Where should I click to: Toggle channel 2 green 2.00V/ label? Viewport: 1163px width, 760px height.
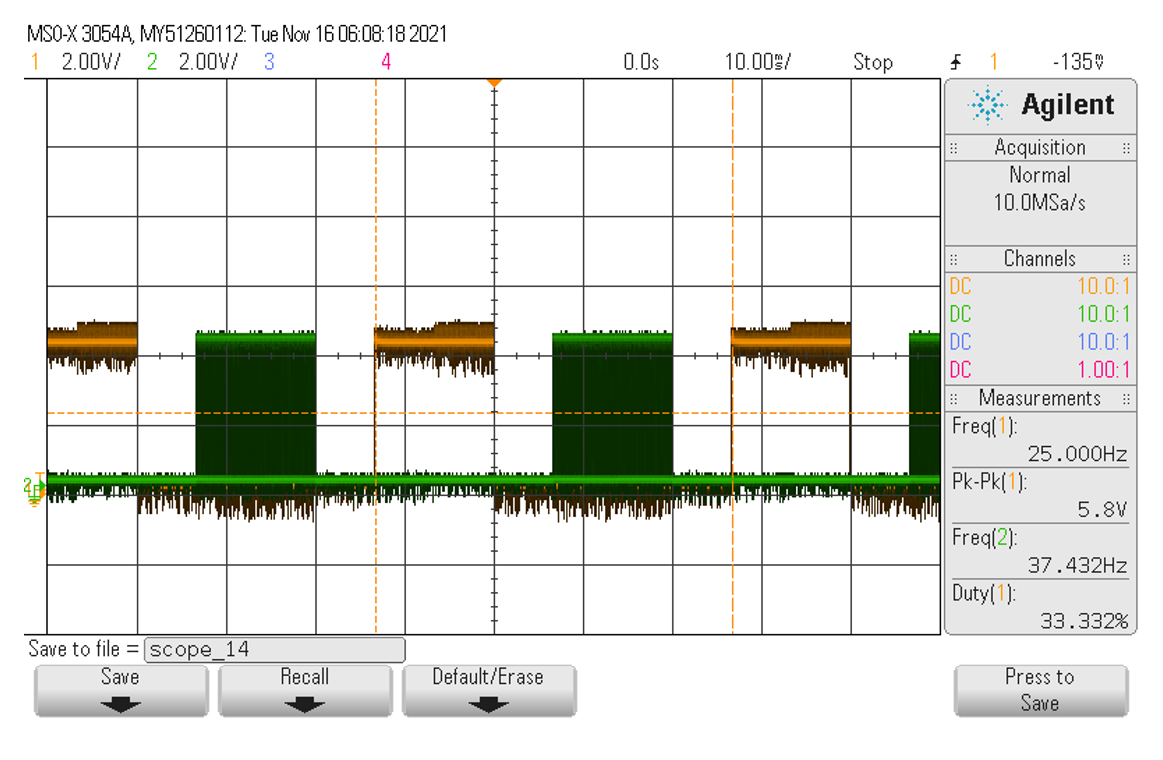pyautogui.click(x=194, y=62)
